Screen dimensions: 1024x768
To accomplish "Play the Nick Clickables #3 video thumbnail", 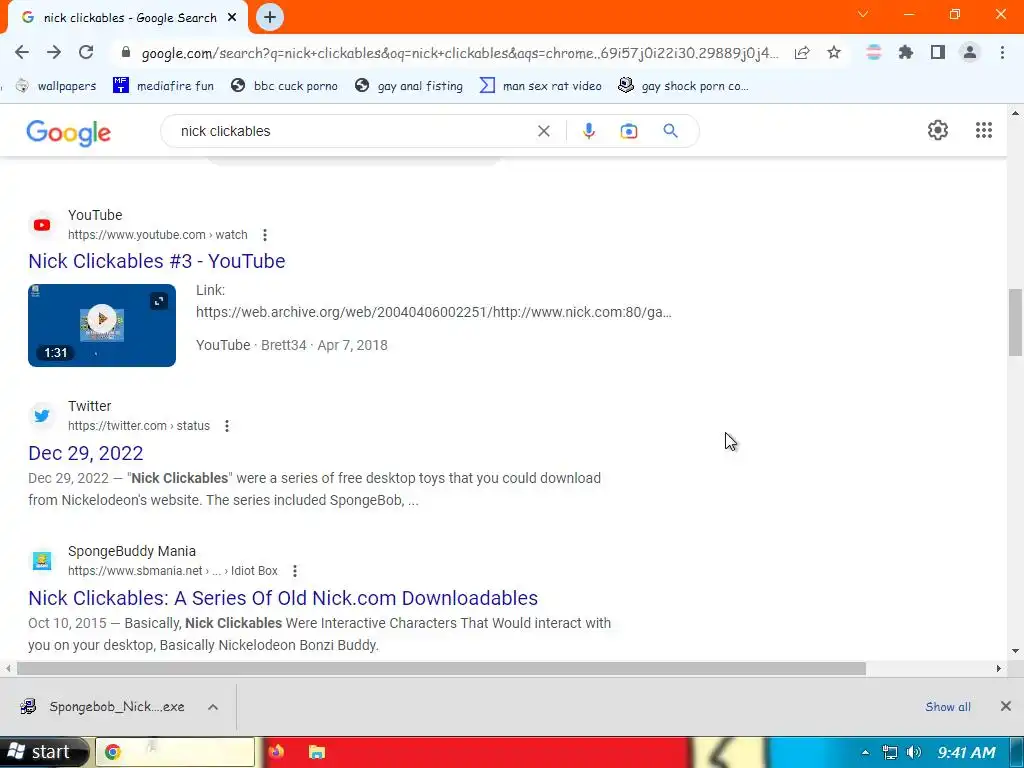I will click(102, 319).
